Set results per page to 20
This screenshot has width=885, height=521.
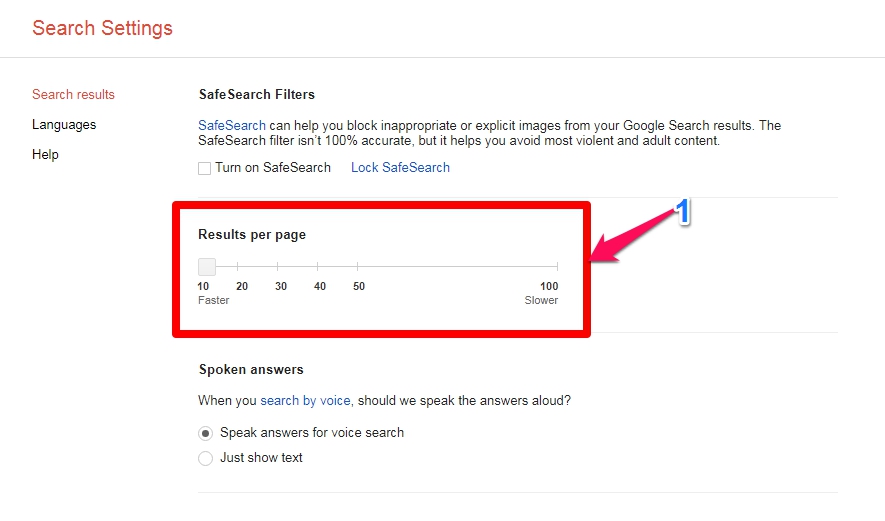(238, 266)
